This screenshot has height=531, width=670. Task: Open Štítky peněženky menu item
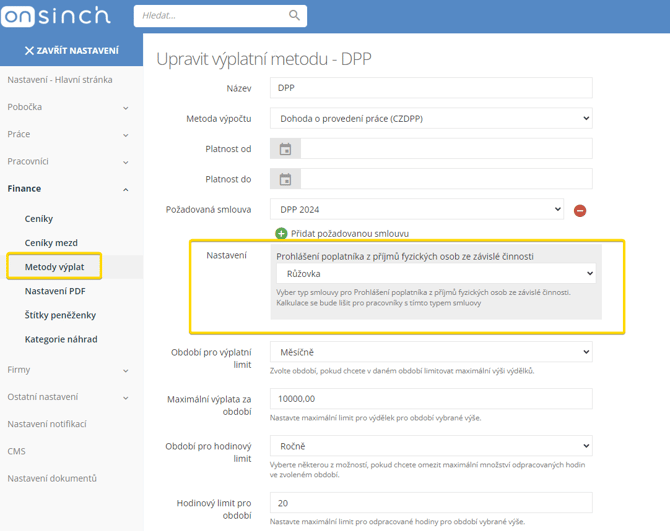pos(61,315)
